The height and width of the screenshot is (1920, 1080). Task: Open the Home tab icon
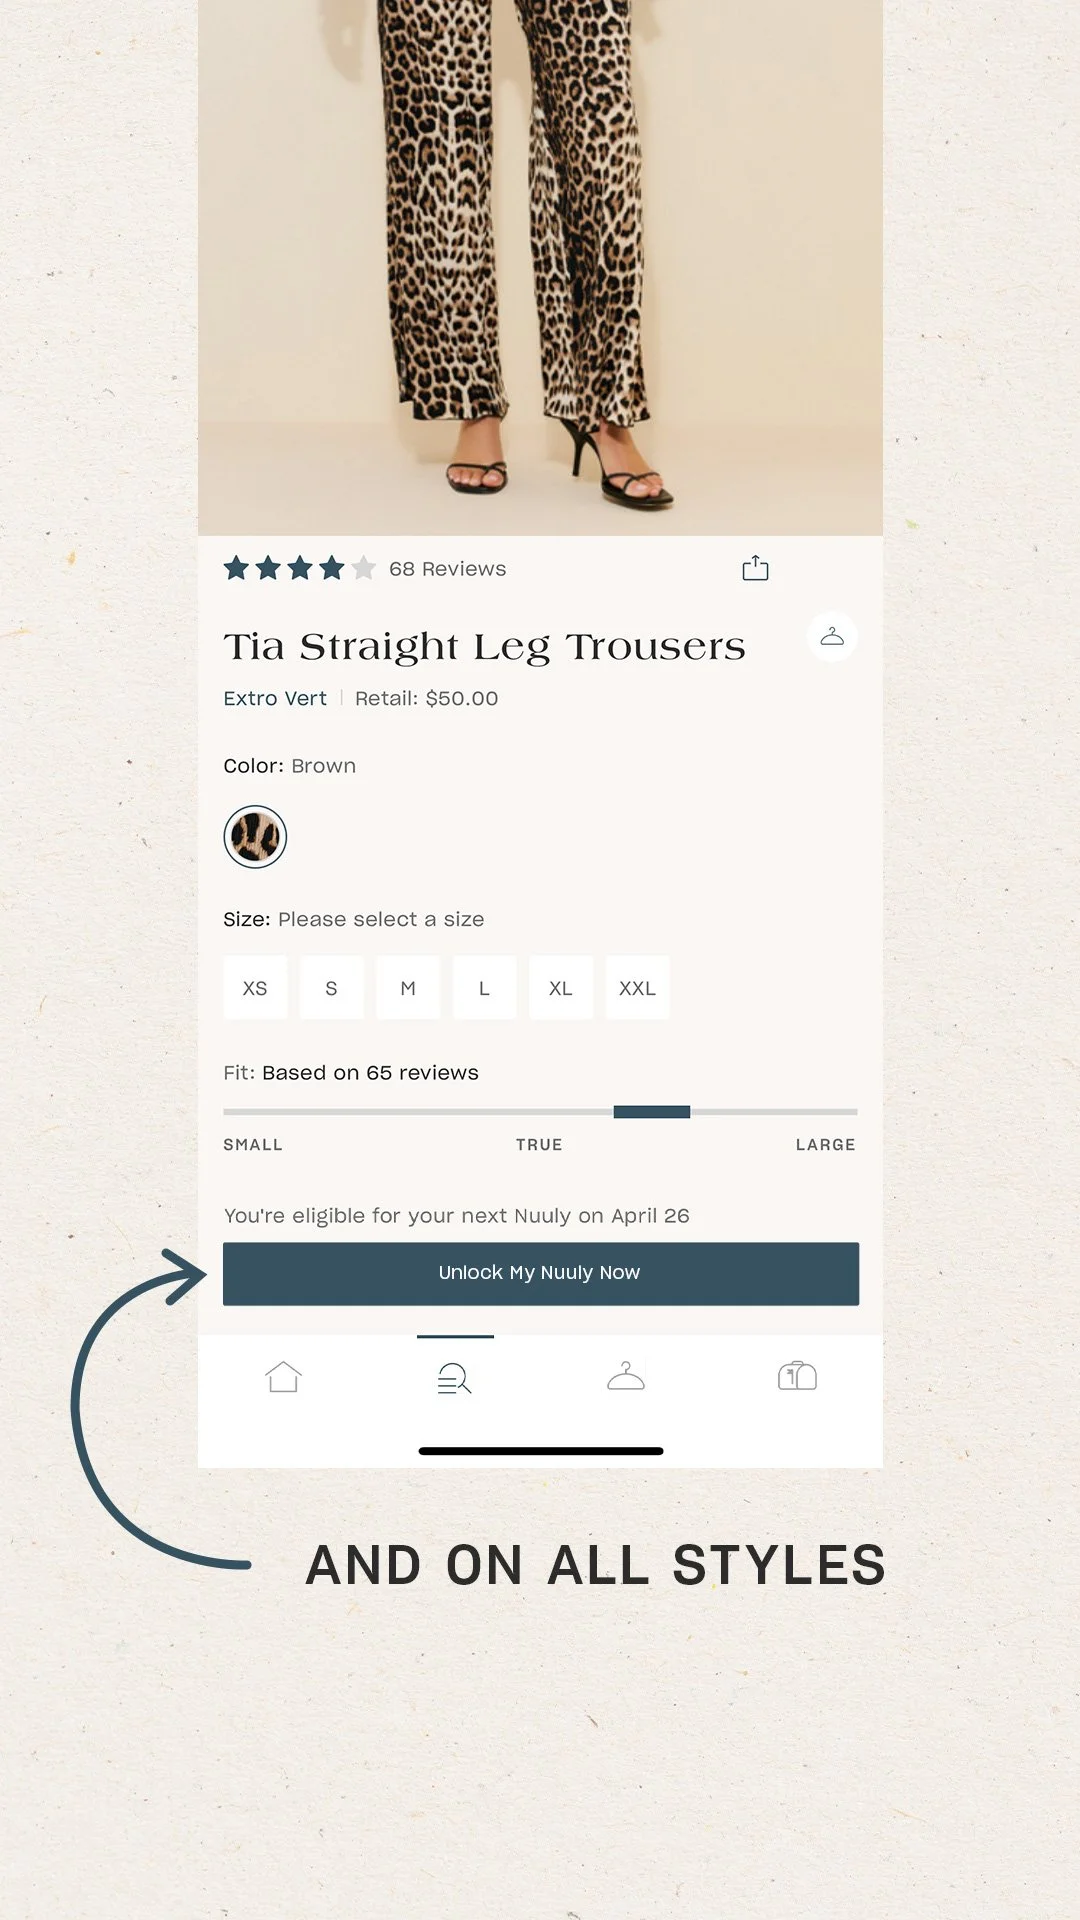click(283, 1377)
